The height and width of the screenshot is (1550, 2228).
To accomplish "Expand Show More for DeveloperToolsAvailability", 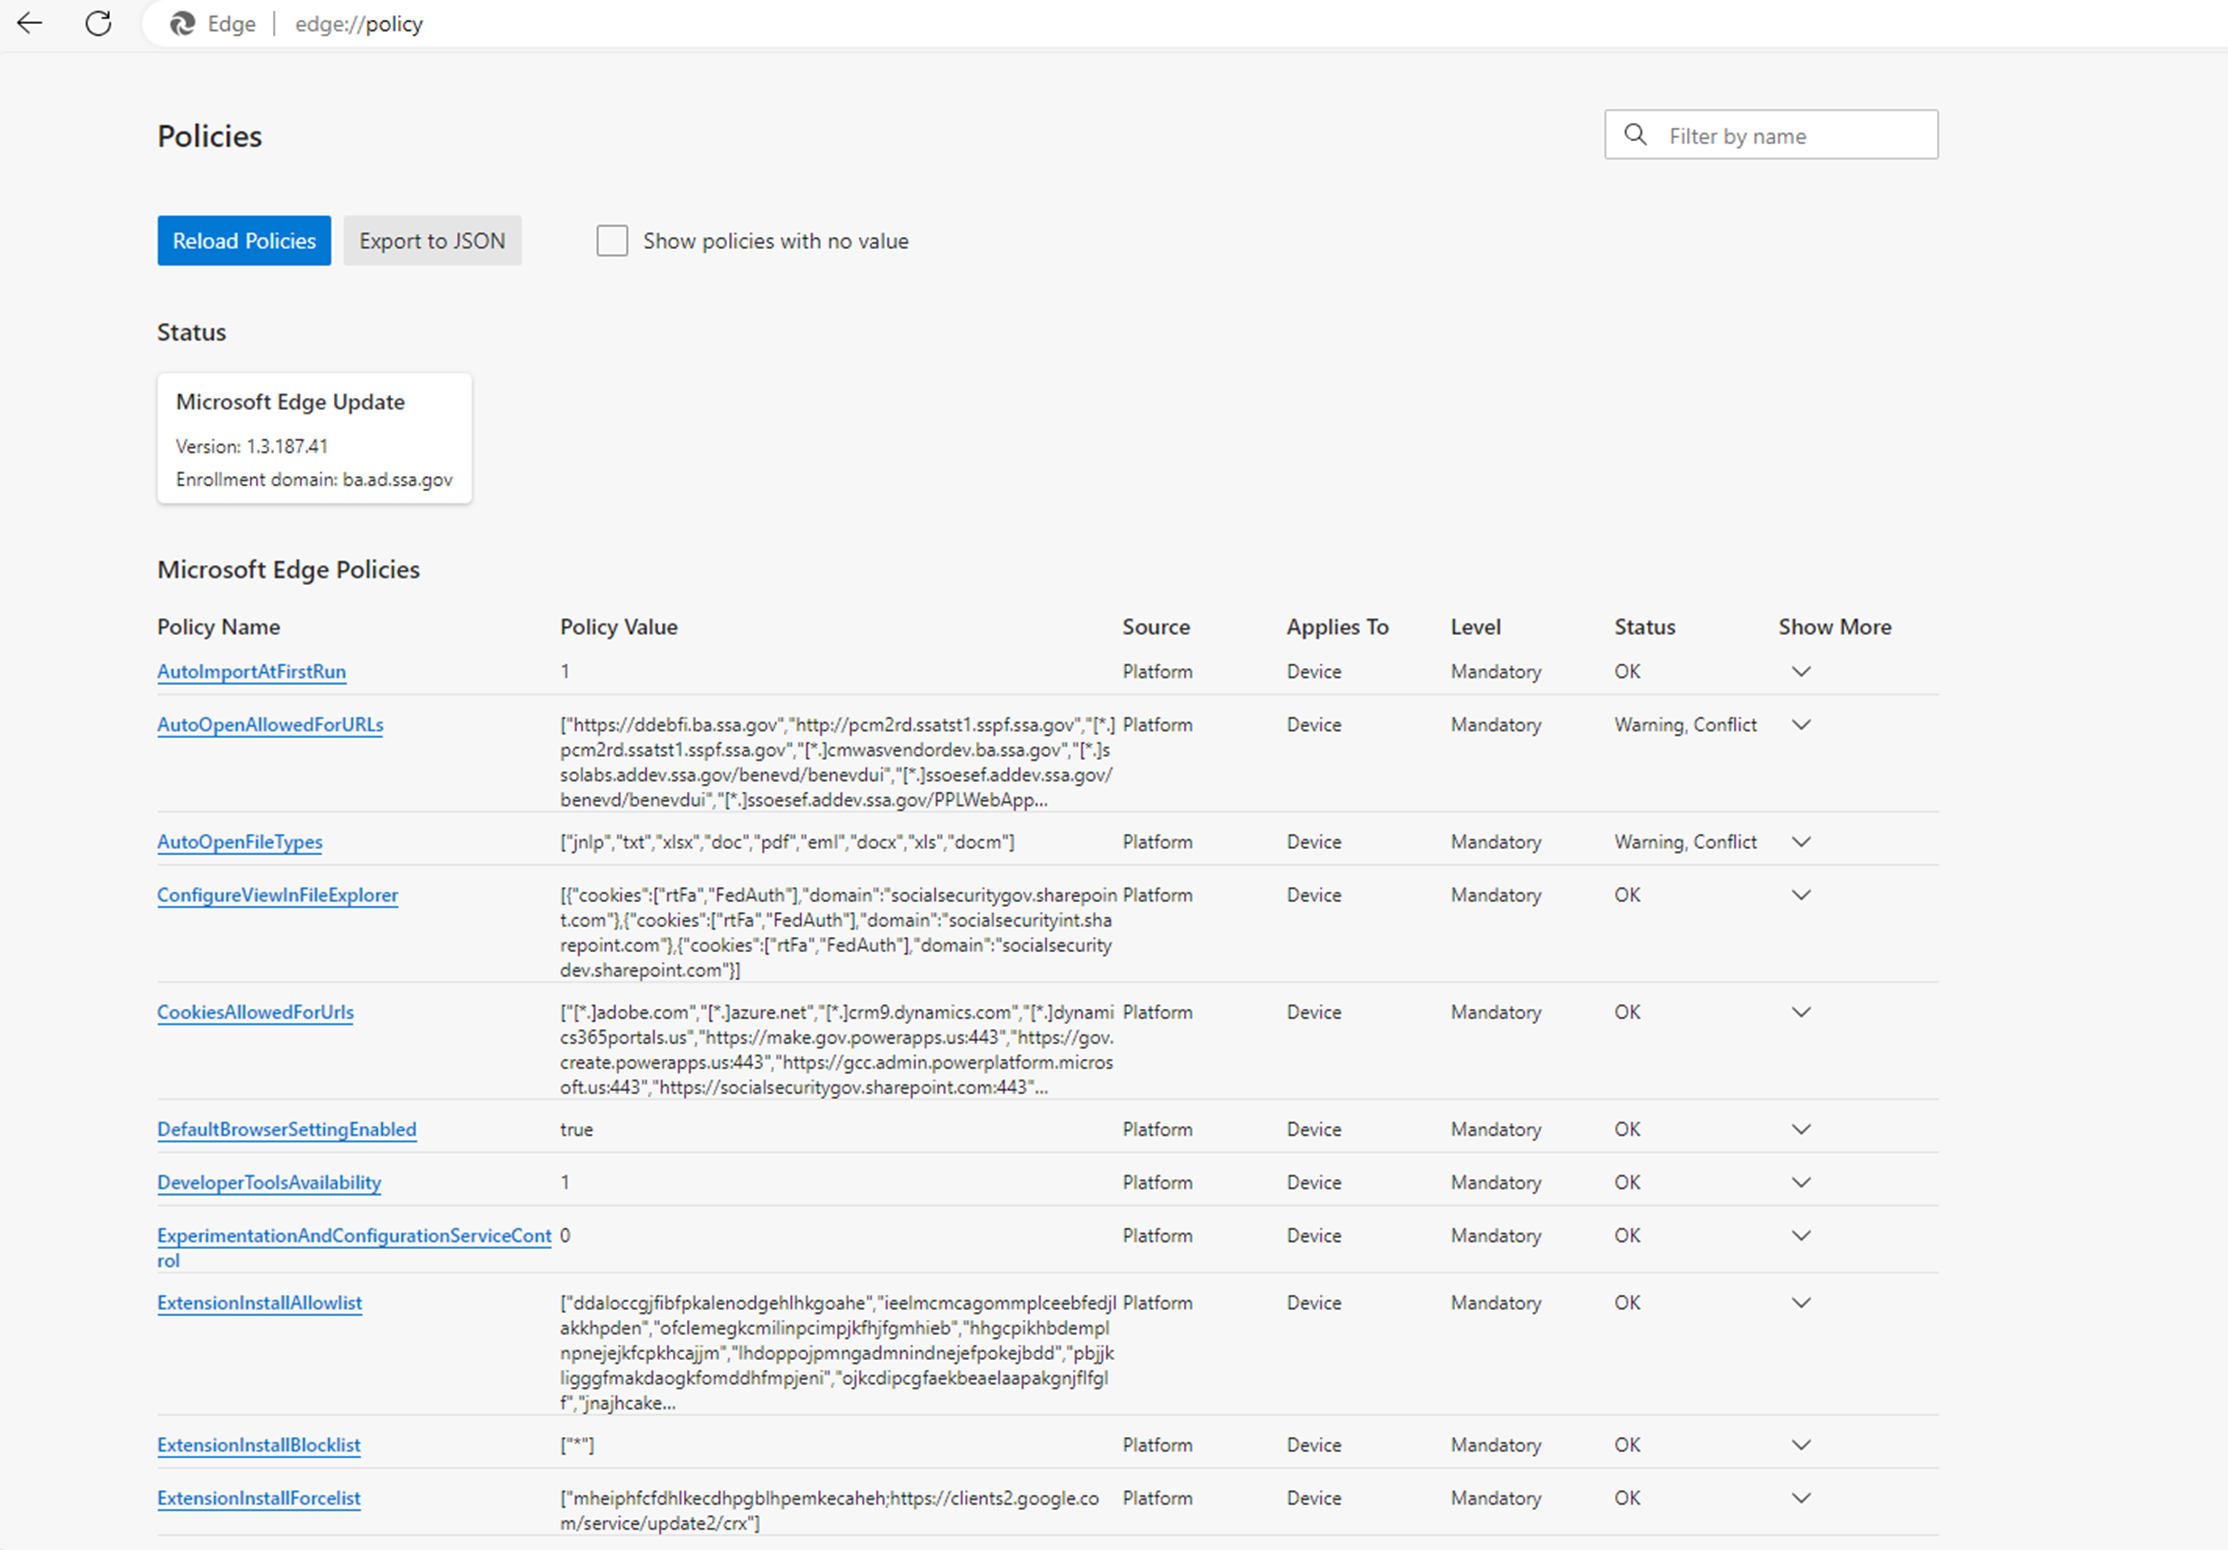I will (x=1801, y=1181).
